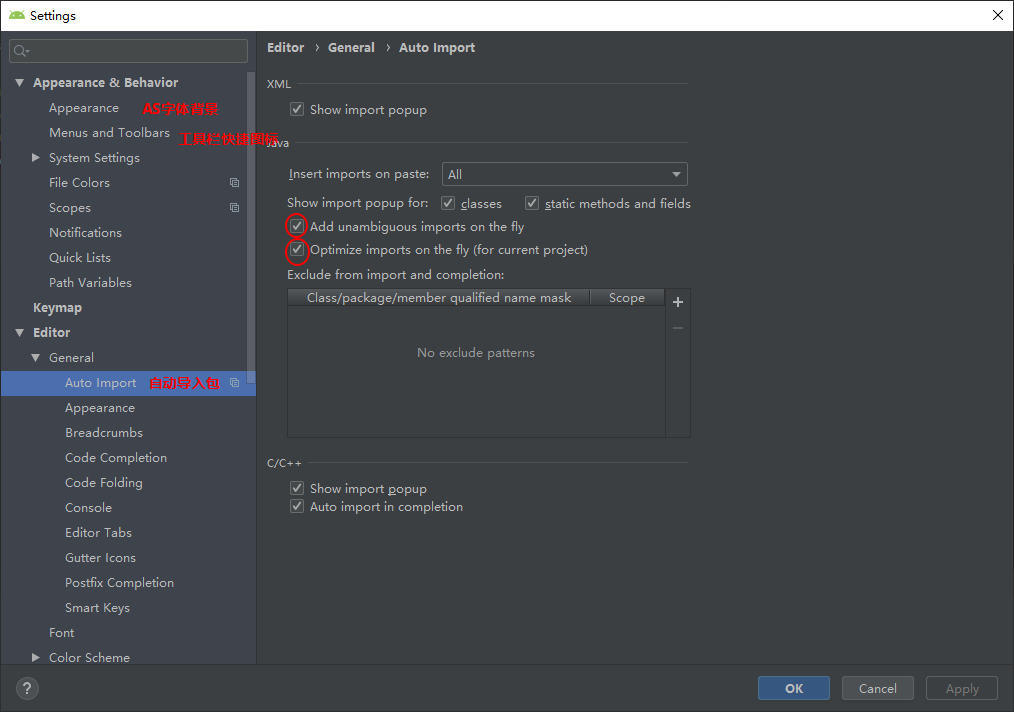Click Editor in the breadcrumb path
Image resolution: width=1014 pixels, height=712 pixels.
click(x=285, y=47)
